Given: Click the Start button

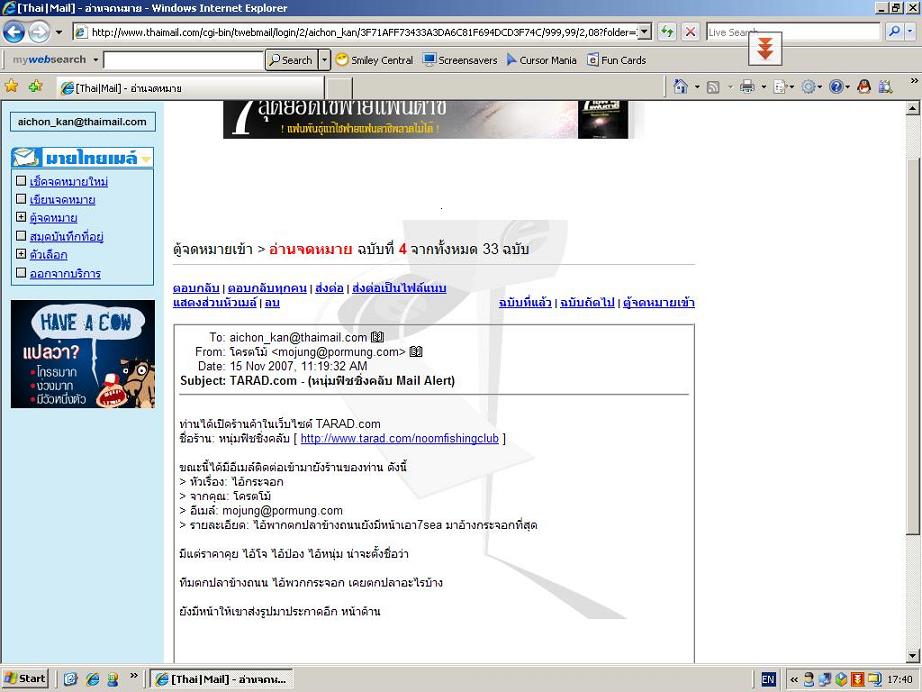Looking at the screenshot, I should click(x=25, y=679).
